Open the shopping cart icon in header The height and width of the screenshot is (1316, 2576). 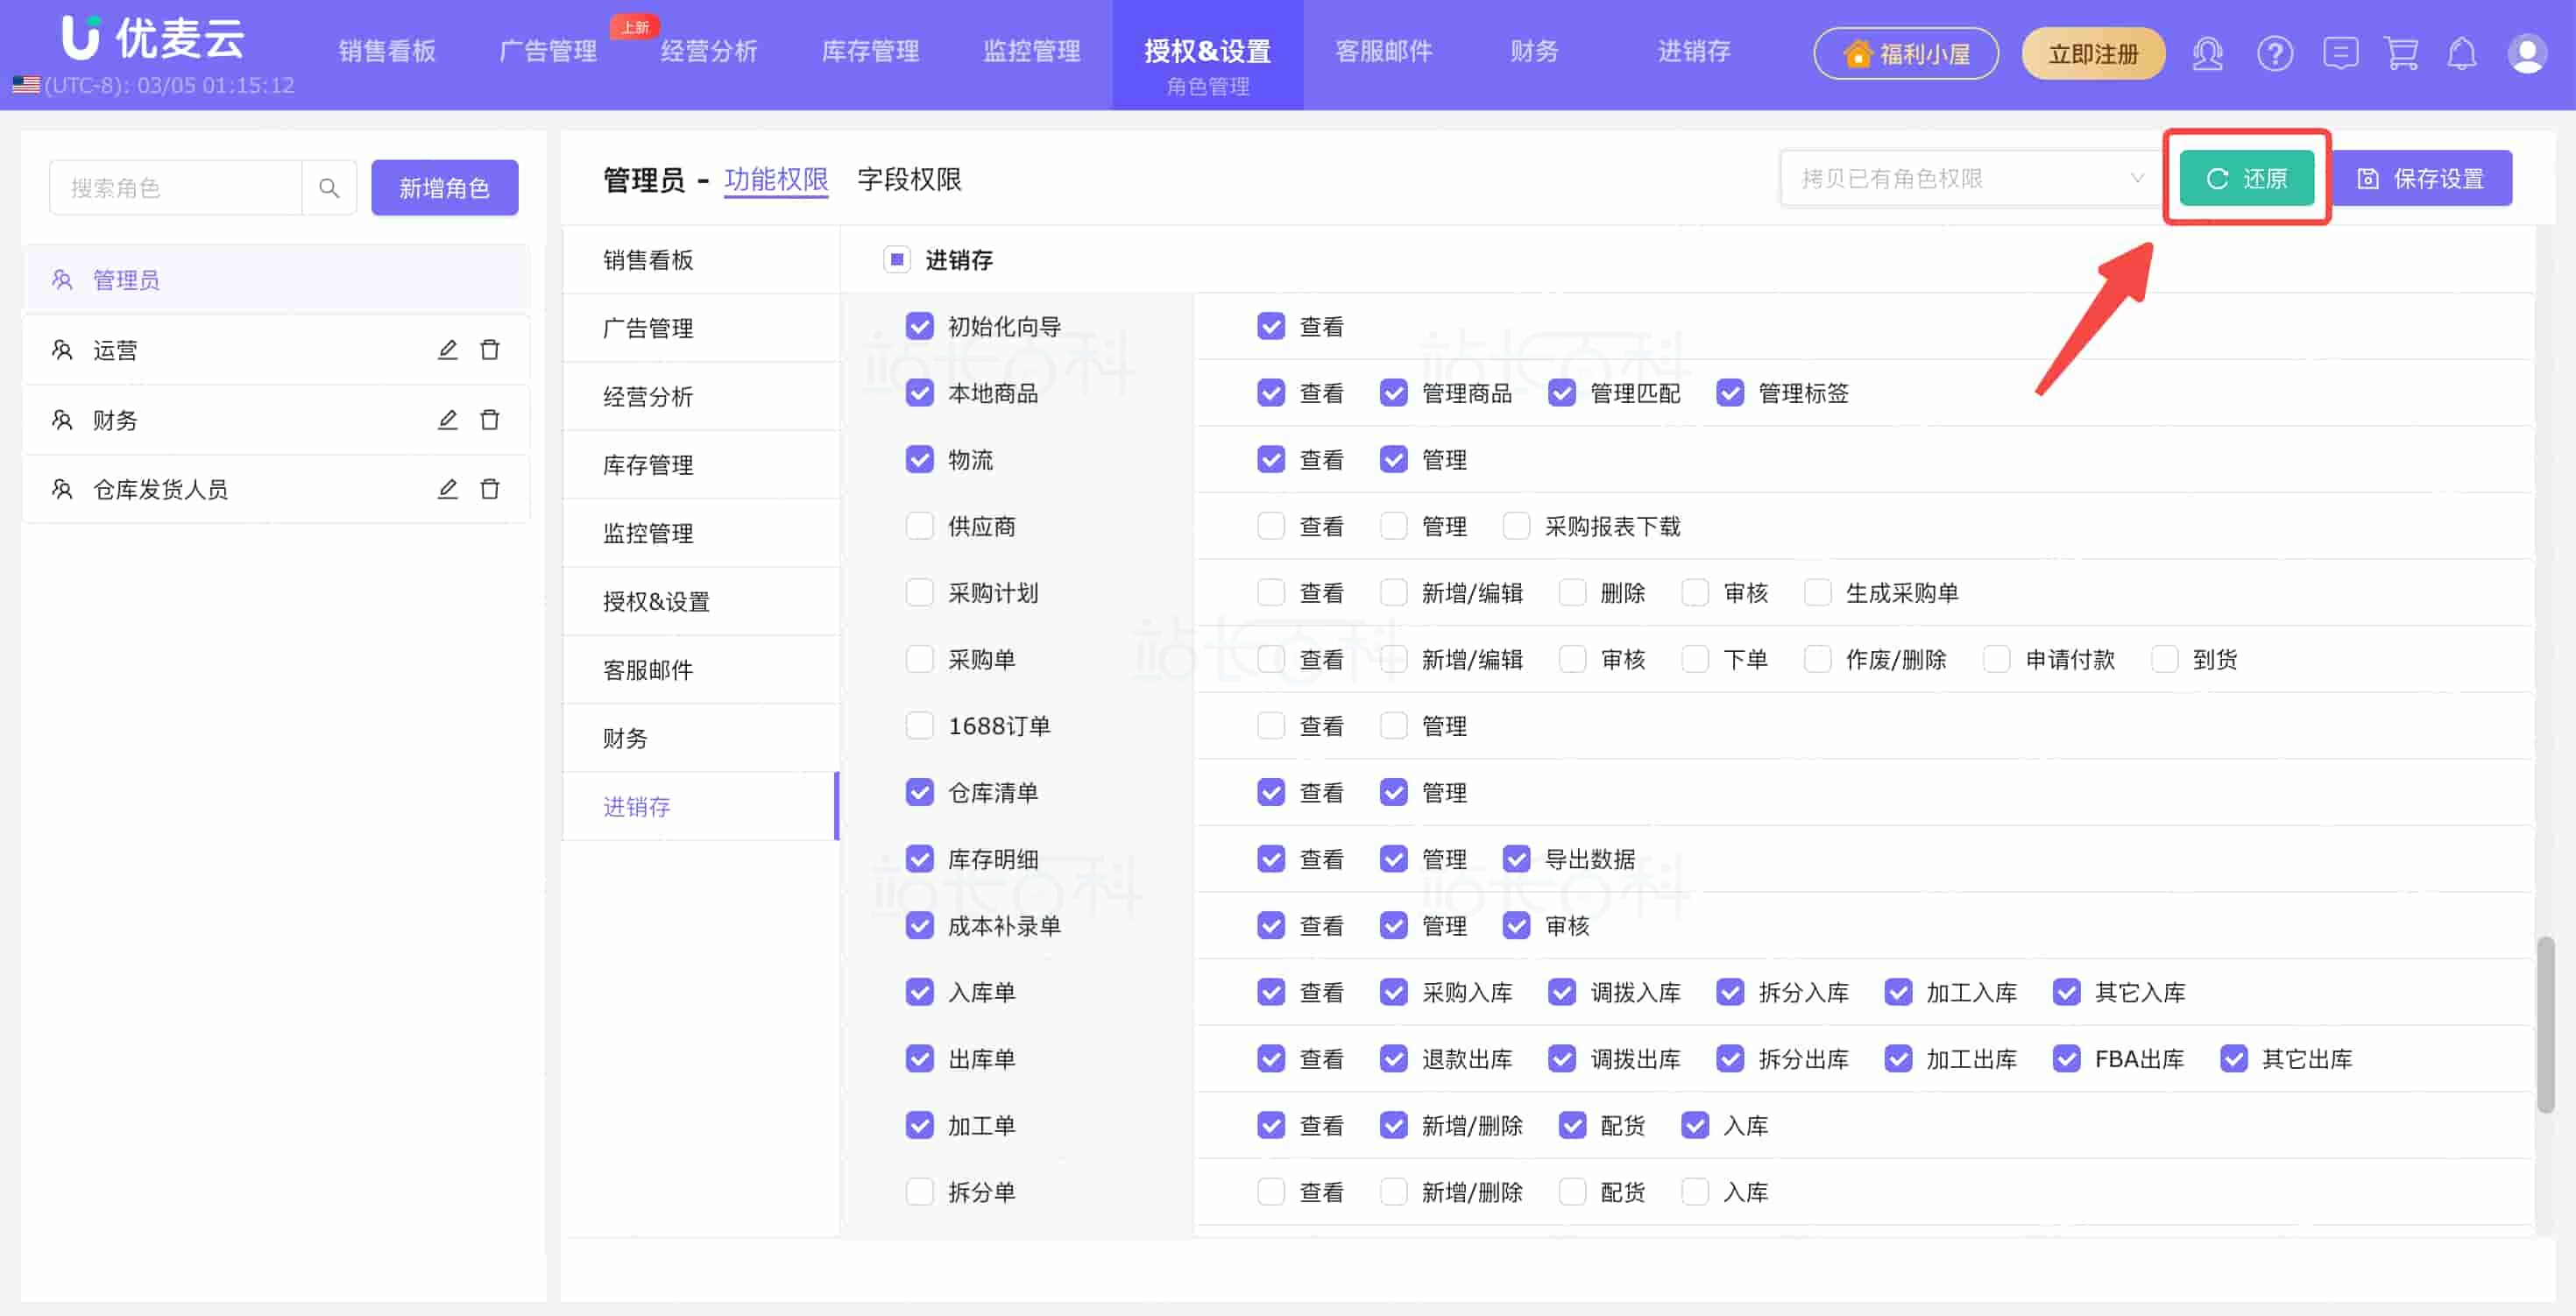[2400, 53]
